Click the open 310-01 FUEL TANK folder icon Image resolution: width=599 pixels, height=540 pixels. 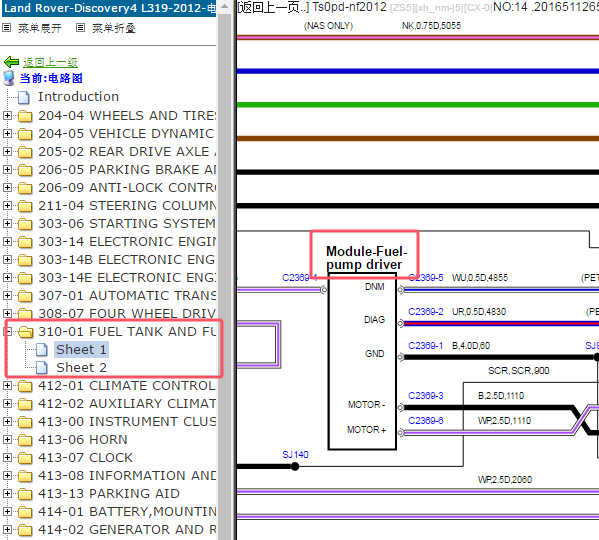point(26,331)
